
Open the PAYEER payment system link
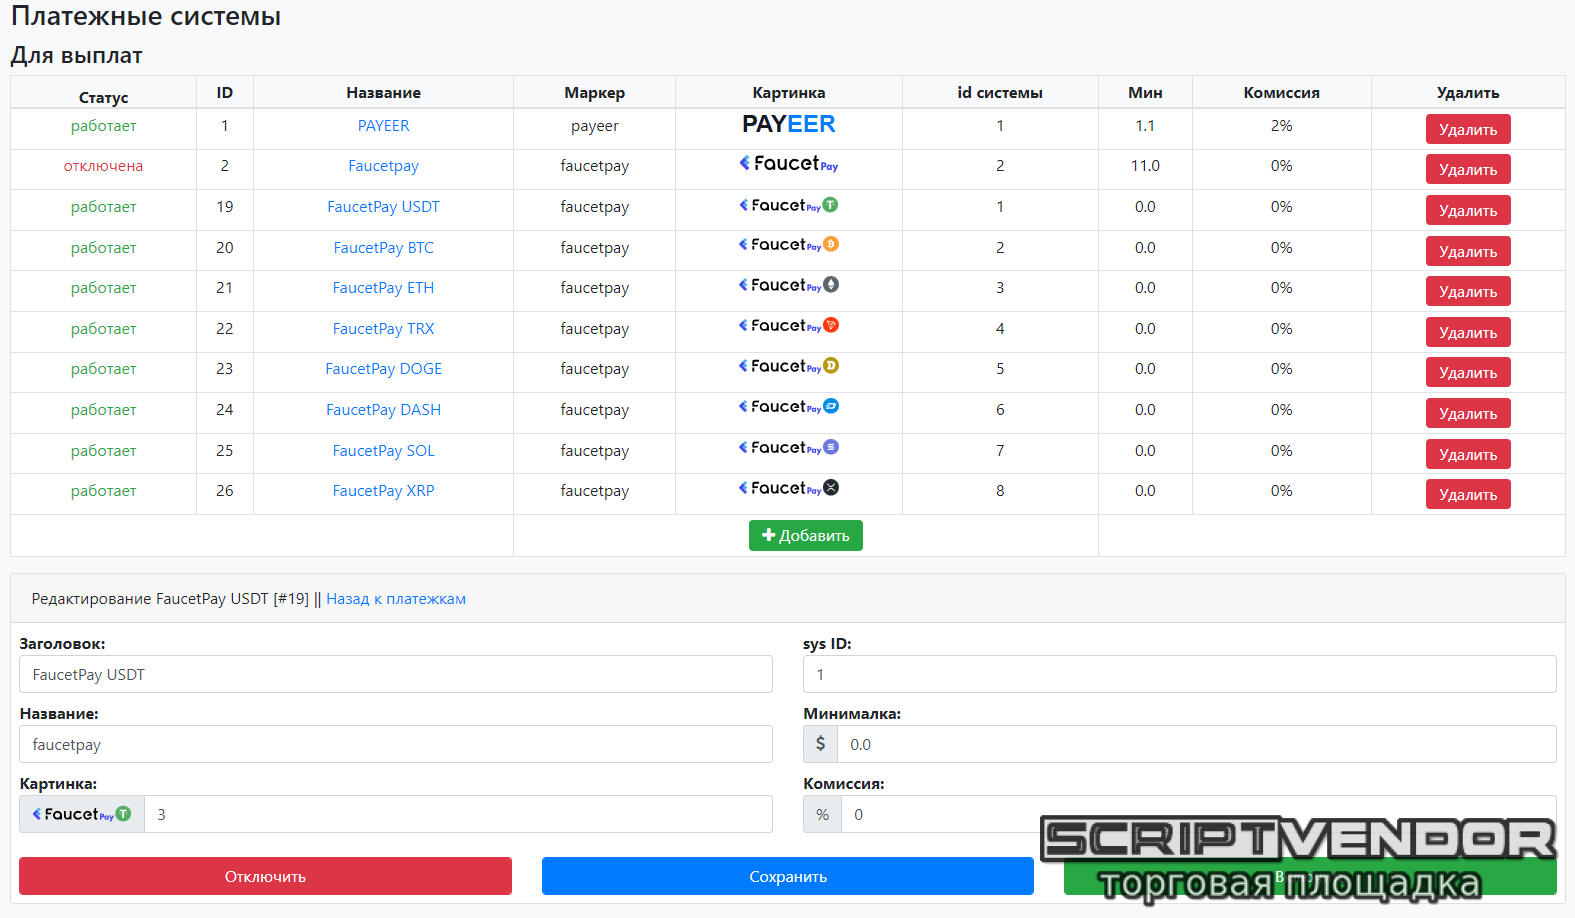pyautogui.click(x=384, y=126)
